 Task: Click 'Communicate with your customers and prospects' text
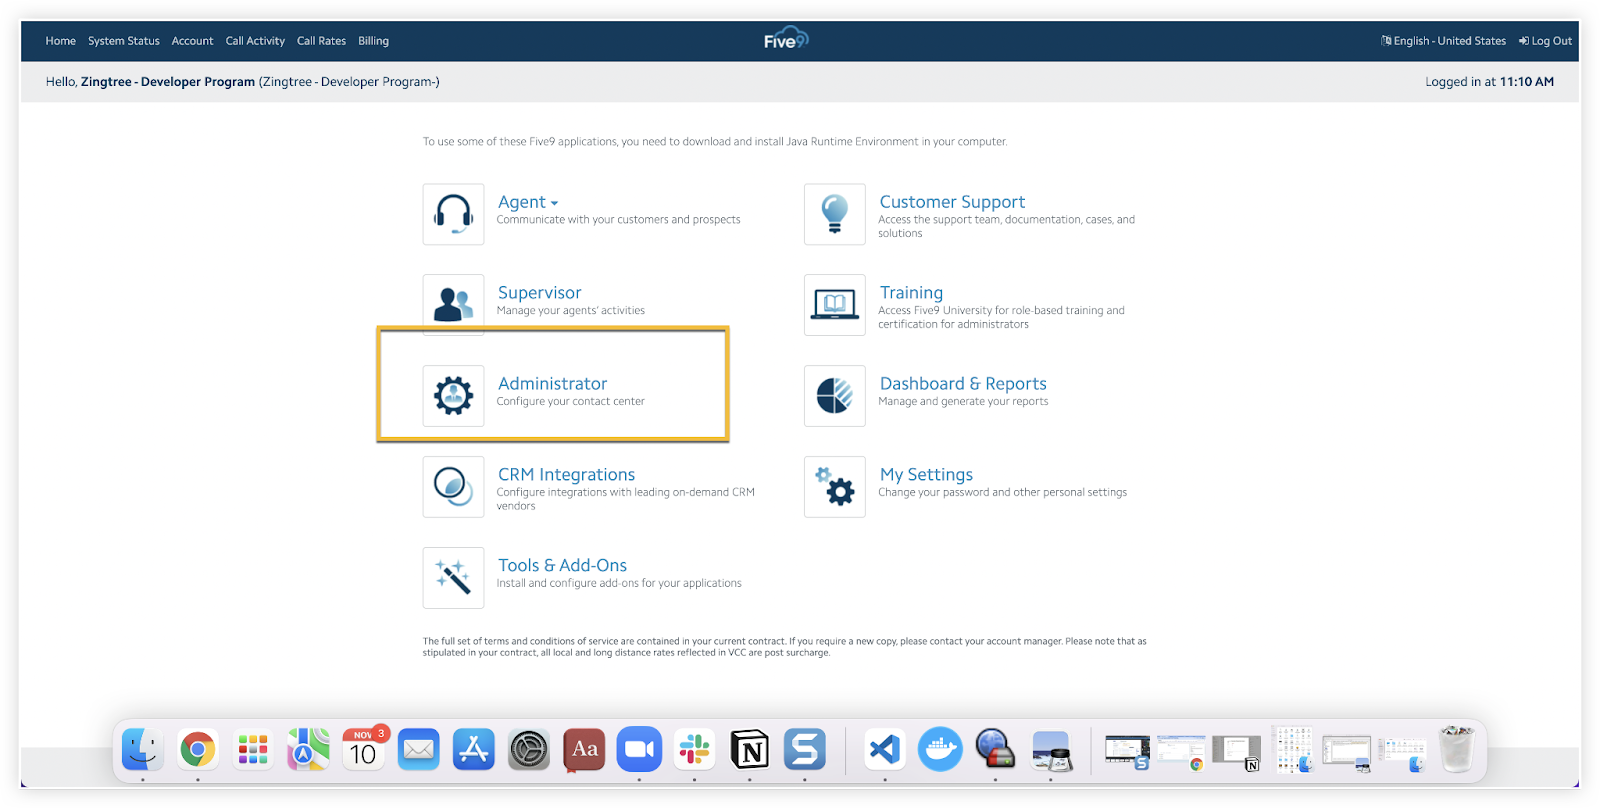coord(618,220)
